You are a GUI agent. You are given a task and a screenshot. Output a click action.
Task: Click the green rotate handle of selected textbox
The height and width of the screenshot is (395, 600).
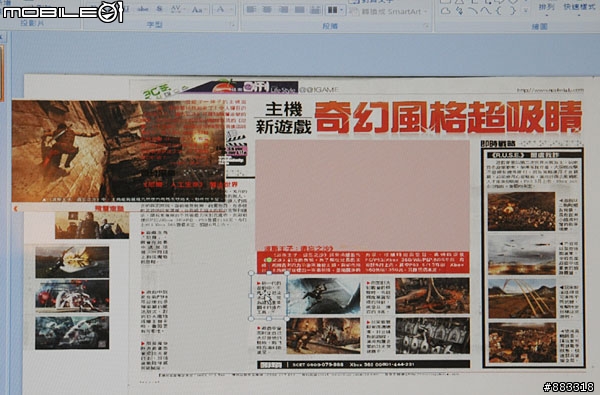269,260
